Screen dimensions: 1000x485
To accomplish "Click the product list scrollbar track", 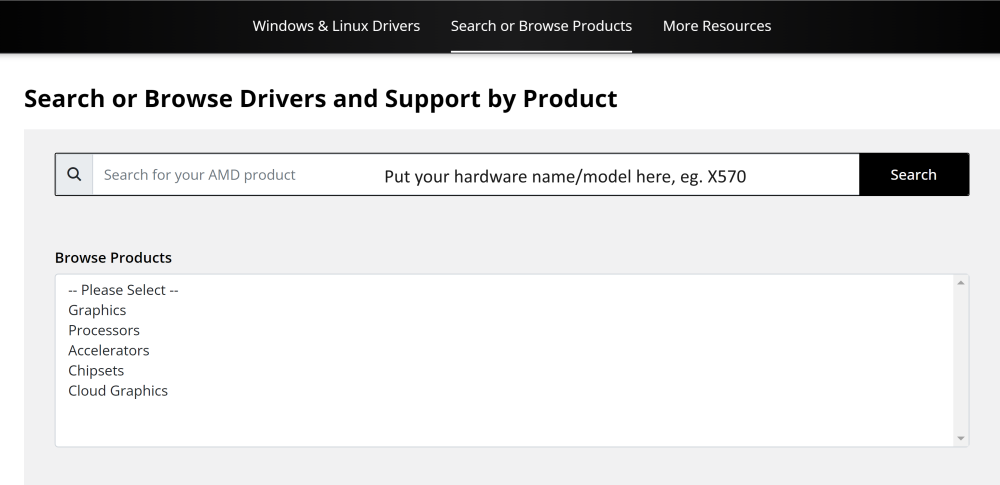I will point(962,360).
